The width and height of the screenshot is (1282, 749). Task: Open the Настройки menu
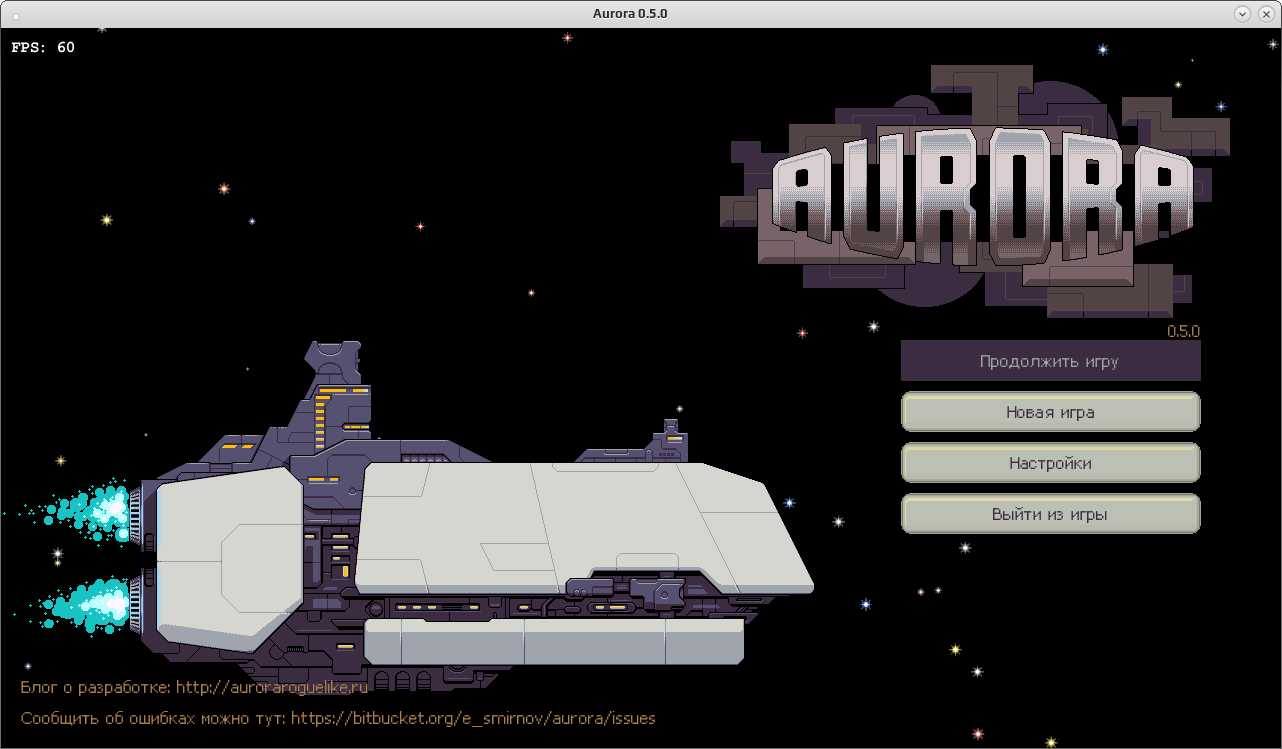click(1050, 463)
